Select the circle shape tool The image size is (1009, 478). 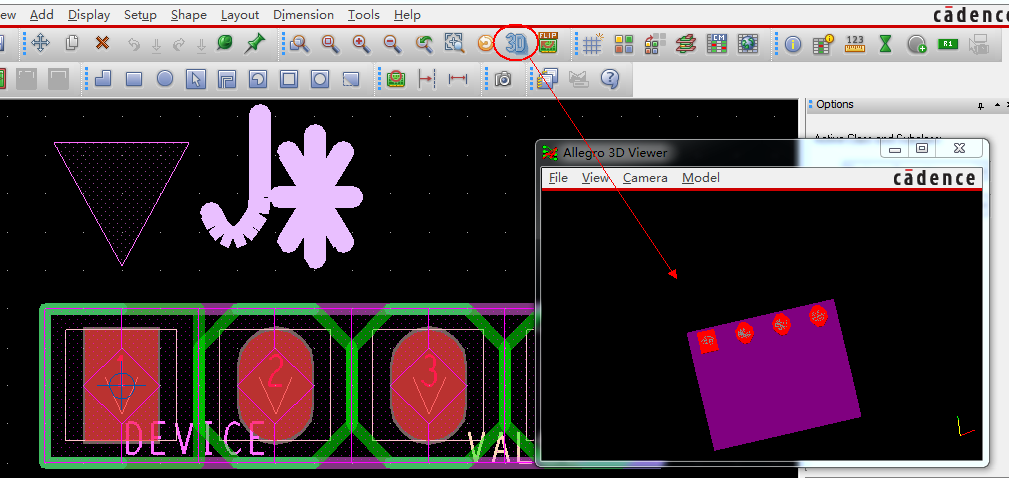pos(165,79)
